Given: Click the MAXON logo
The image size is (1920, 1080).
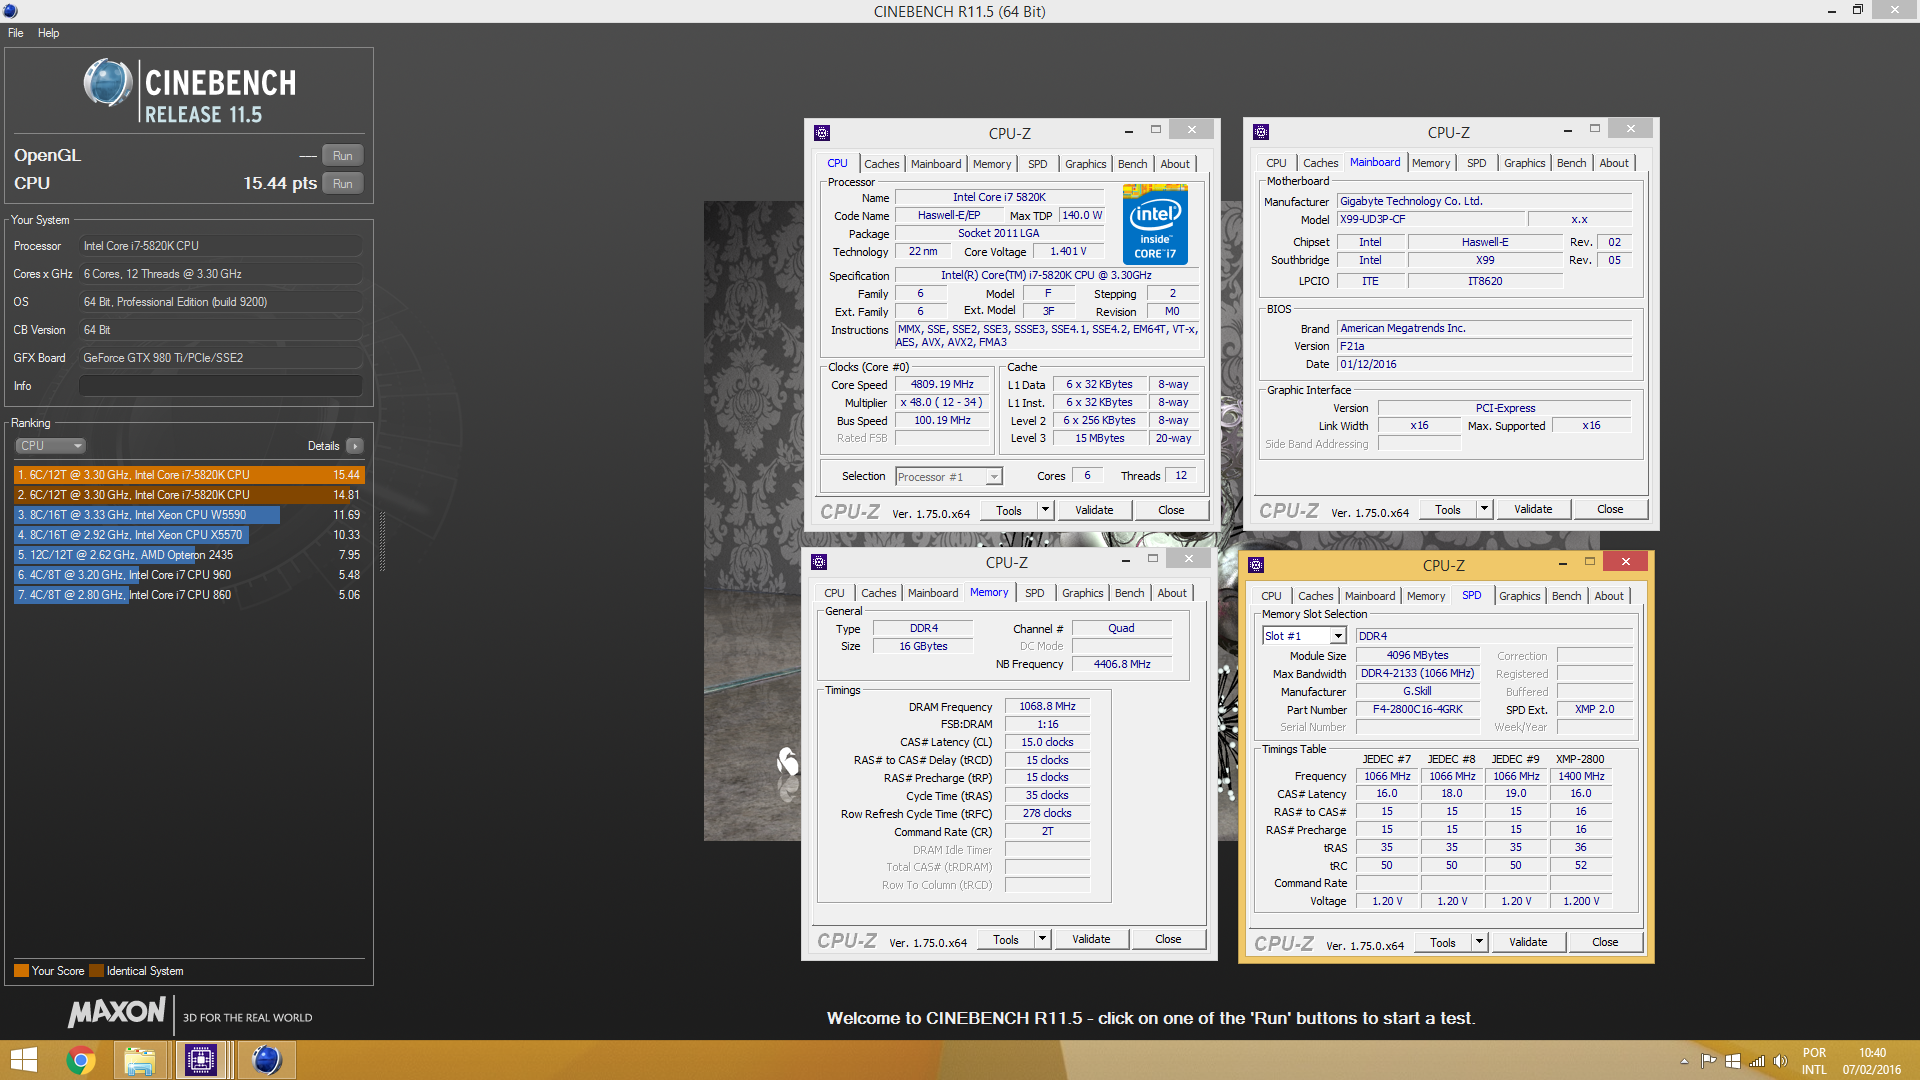Looking at the screenshot, I should pos(117,1013).
